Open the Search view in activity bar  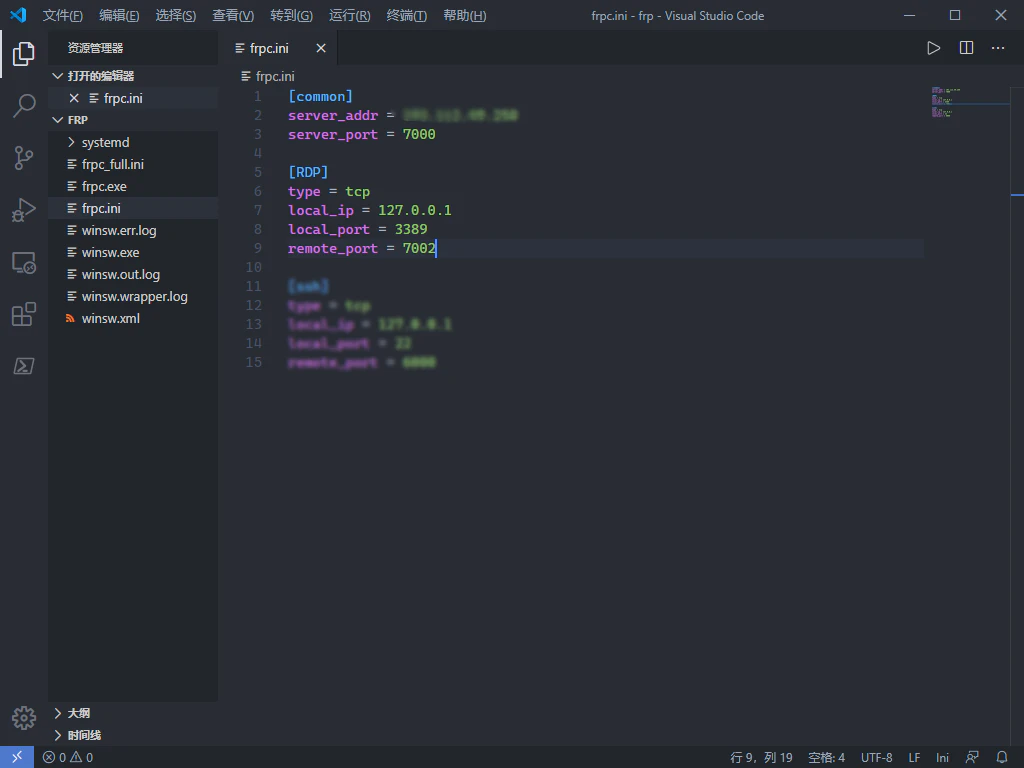click(24, 106)
